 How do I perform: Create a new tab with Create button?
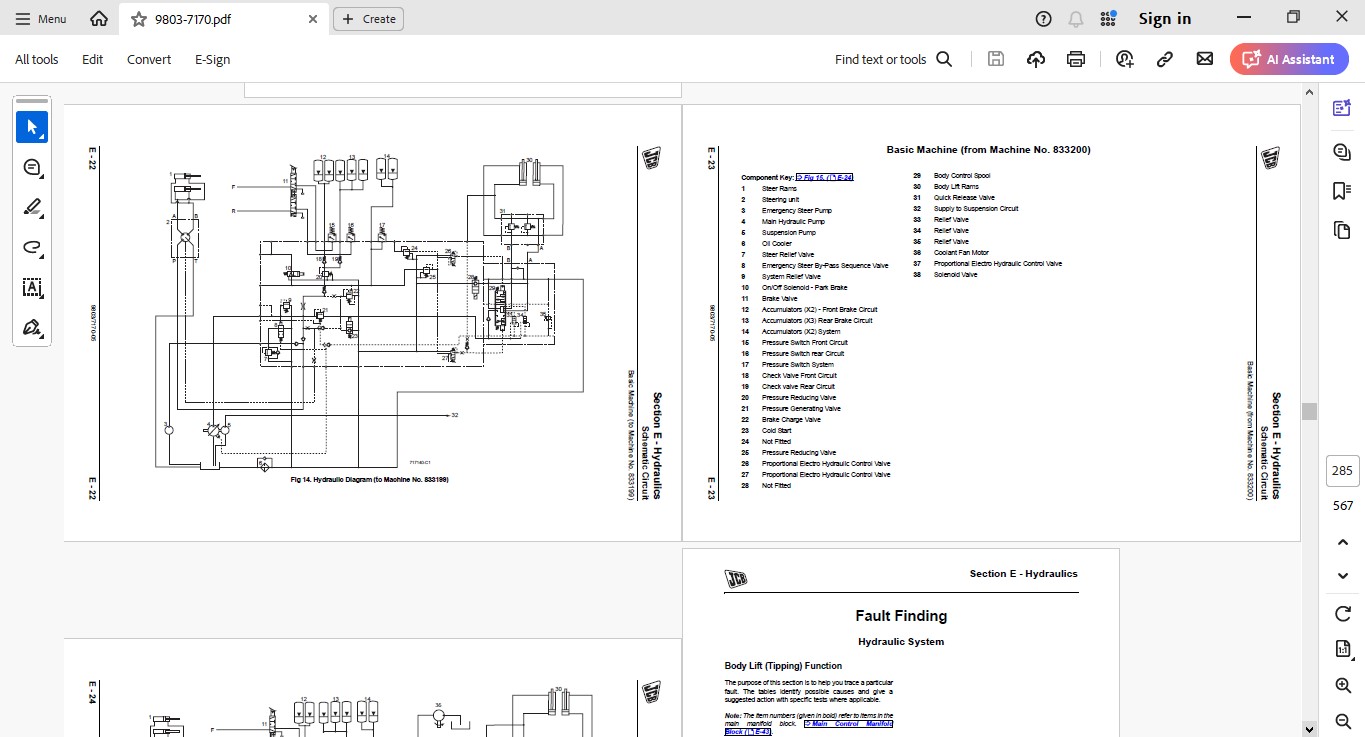tap(368, 19)
